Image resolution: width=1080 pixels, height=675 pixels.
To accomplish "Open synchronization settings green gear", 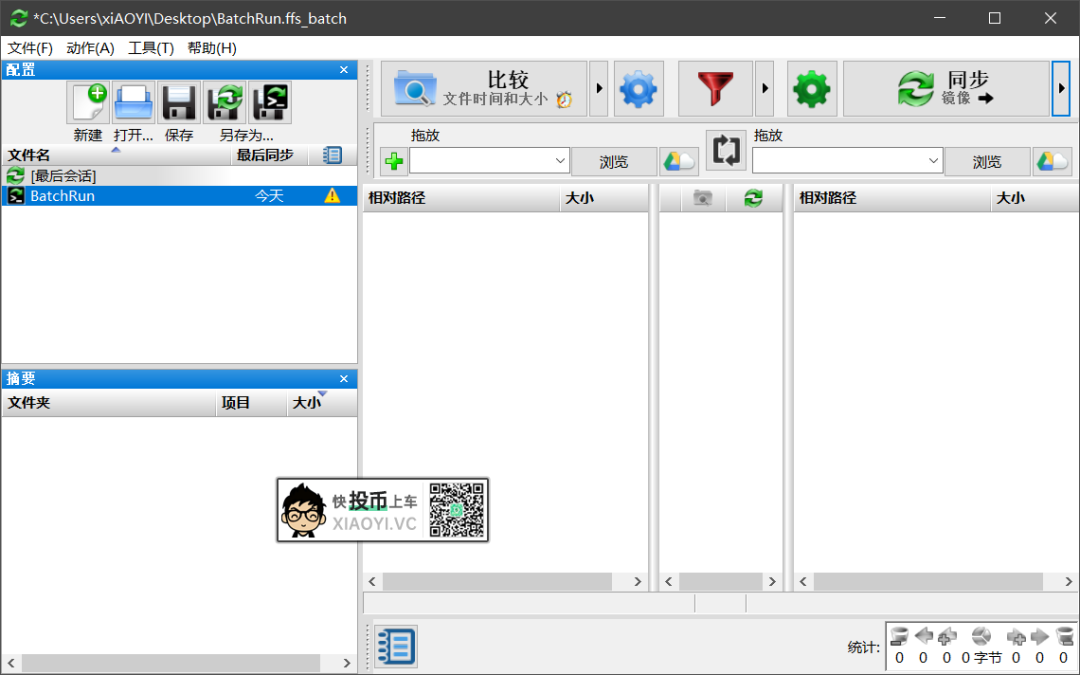I will [x=812, y=89].
